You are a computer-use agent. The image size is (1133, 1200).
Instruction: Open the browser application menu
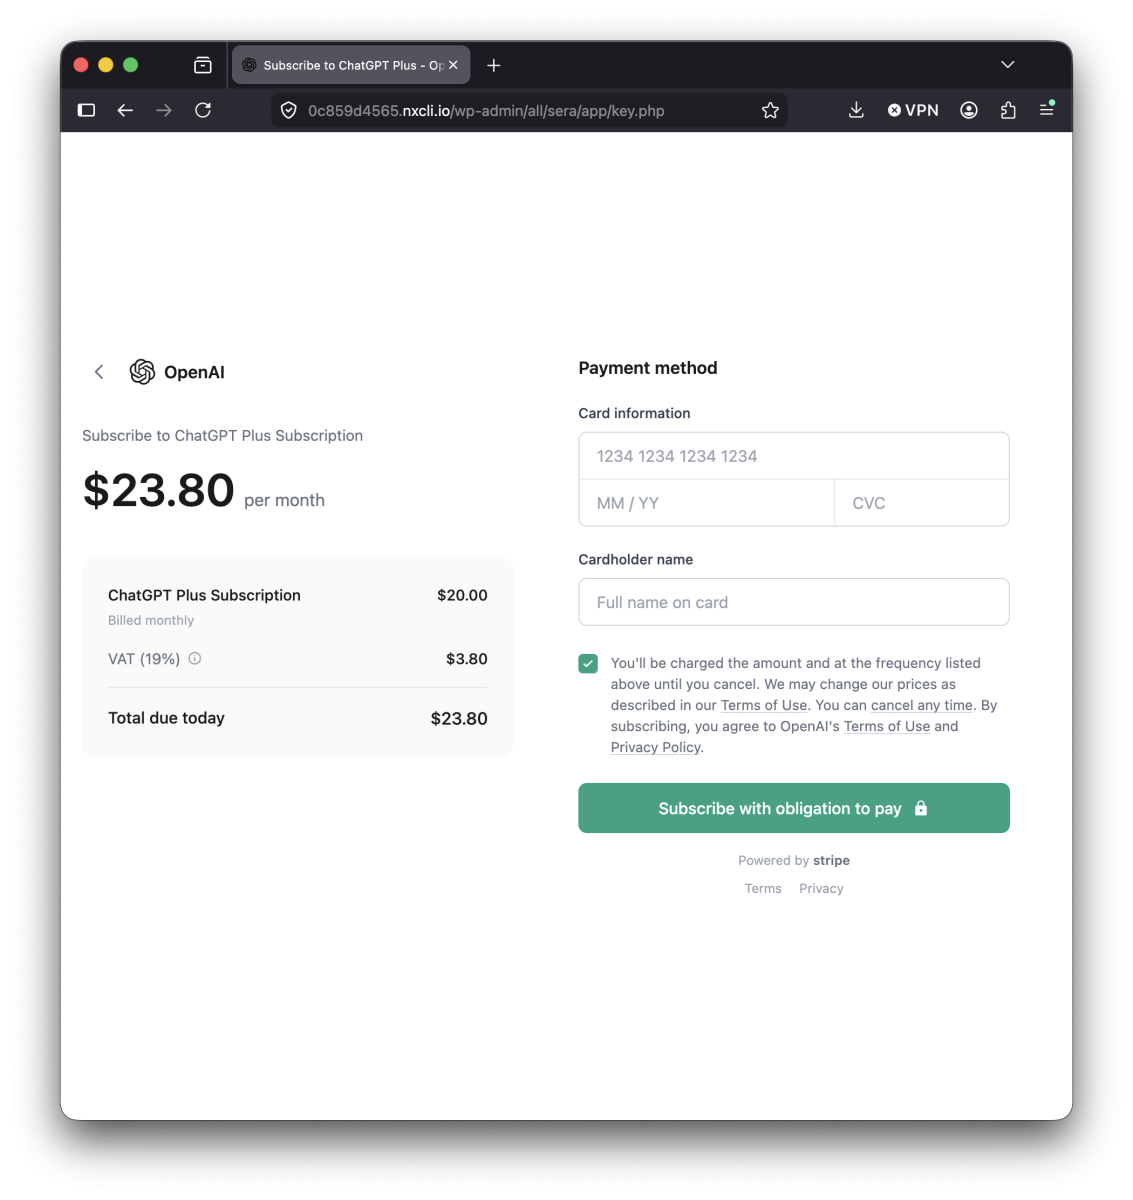[1047, 109]
